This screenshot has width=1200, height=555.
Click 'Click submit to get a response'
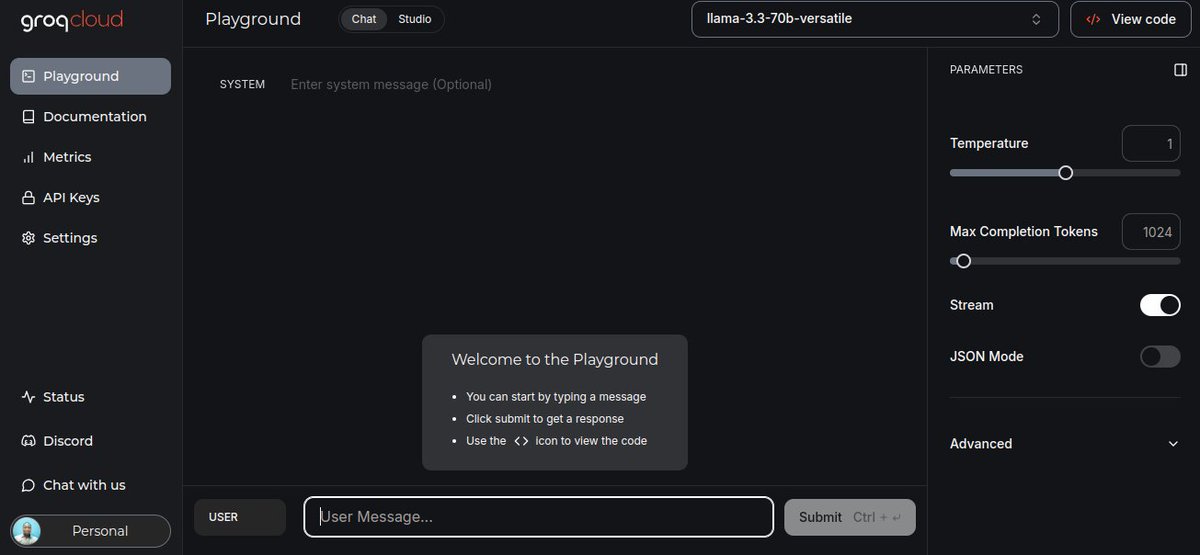pyautogui.click(x=545, y=419)
